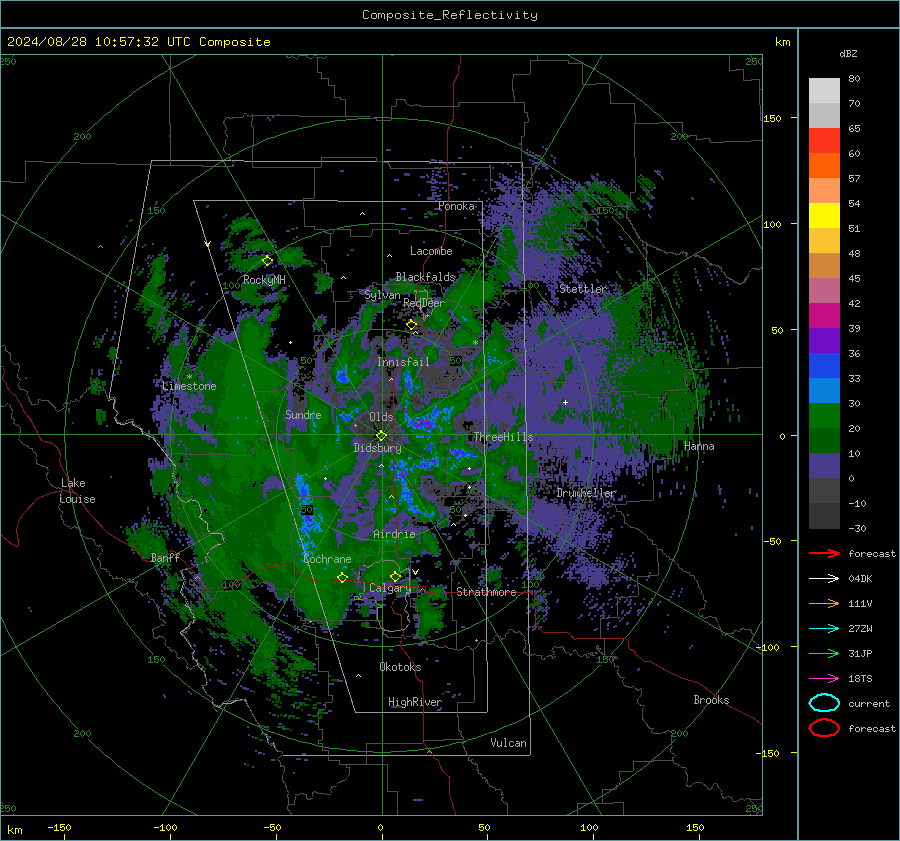
Task: Click the green 31JP arrow icon
Action: (x=824, y=653)
